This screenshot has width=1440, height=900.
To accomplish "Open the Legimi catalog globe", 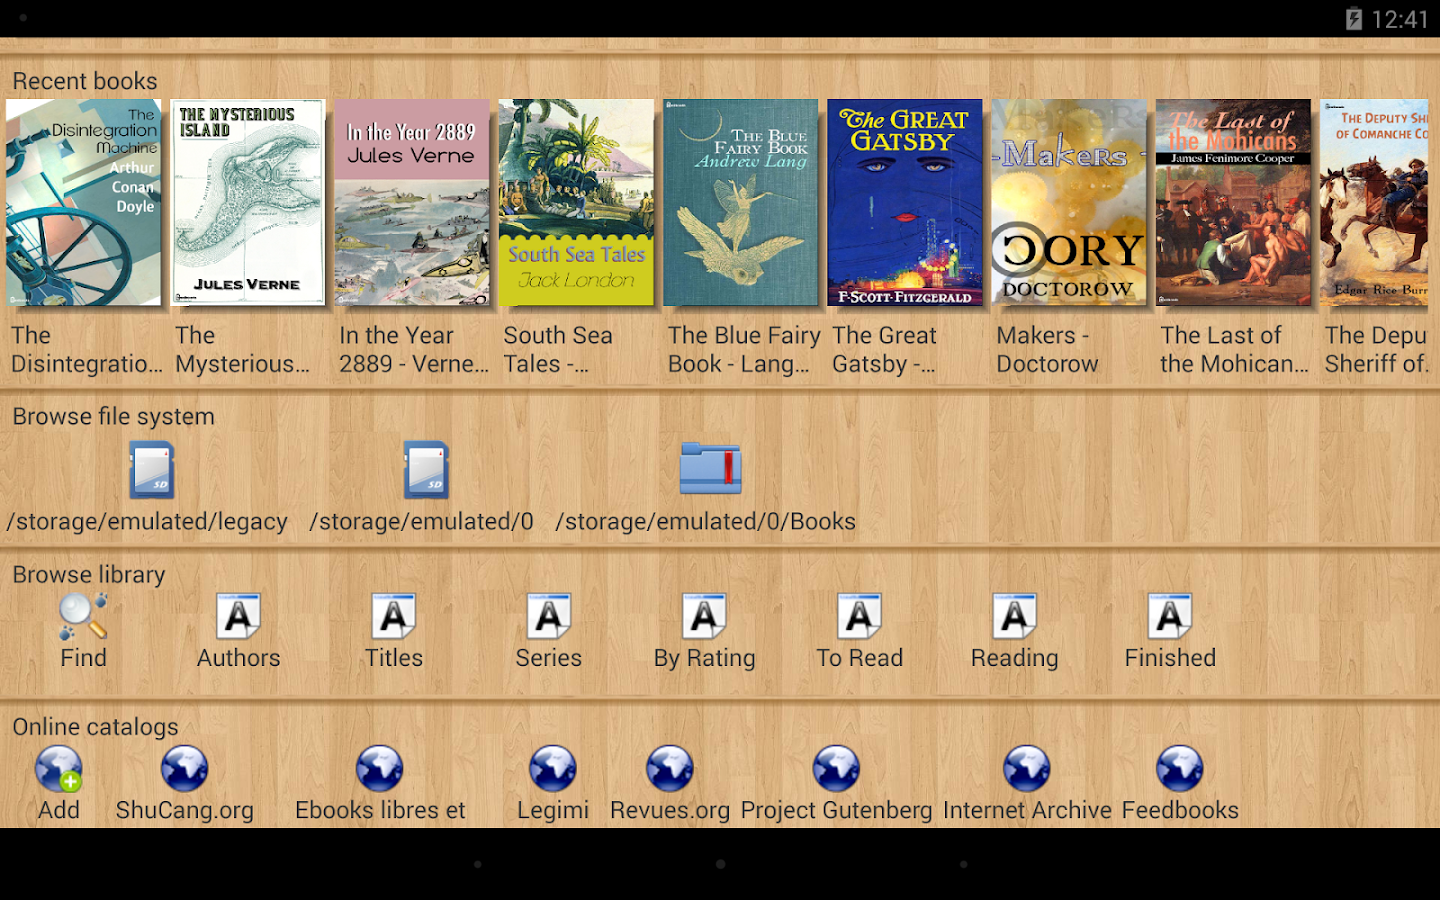I will coord(553,769).
